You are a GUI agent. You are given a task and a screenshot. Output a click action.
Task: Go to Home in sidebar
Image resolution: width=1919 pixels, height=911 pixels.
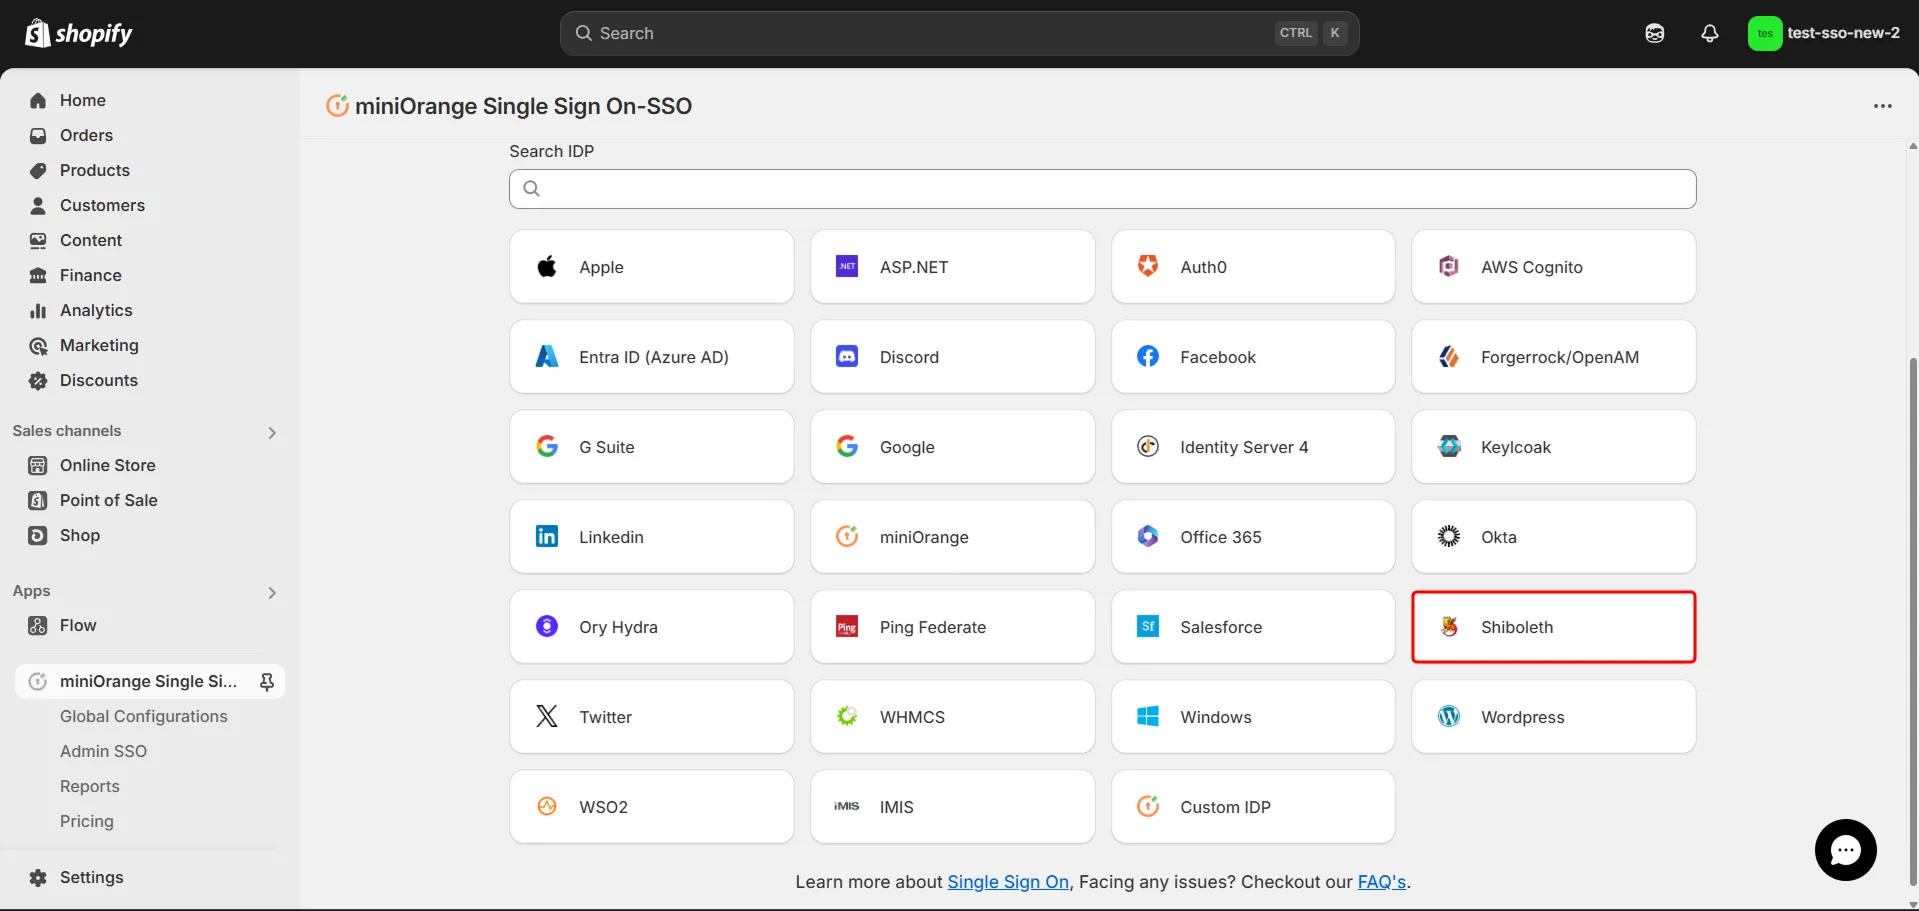tap(83, 100)
